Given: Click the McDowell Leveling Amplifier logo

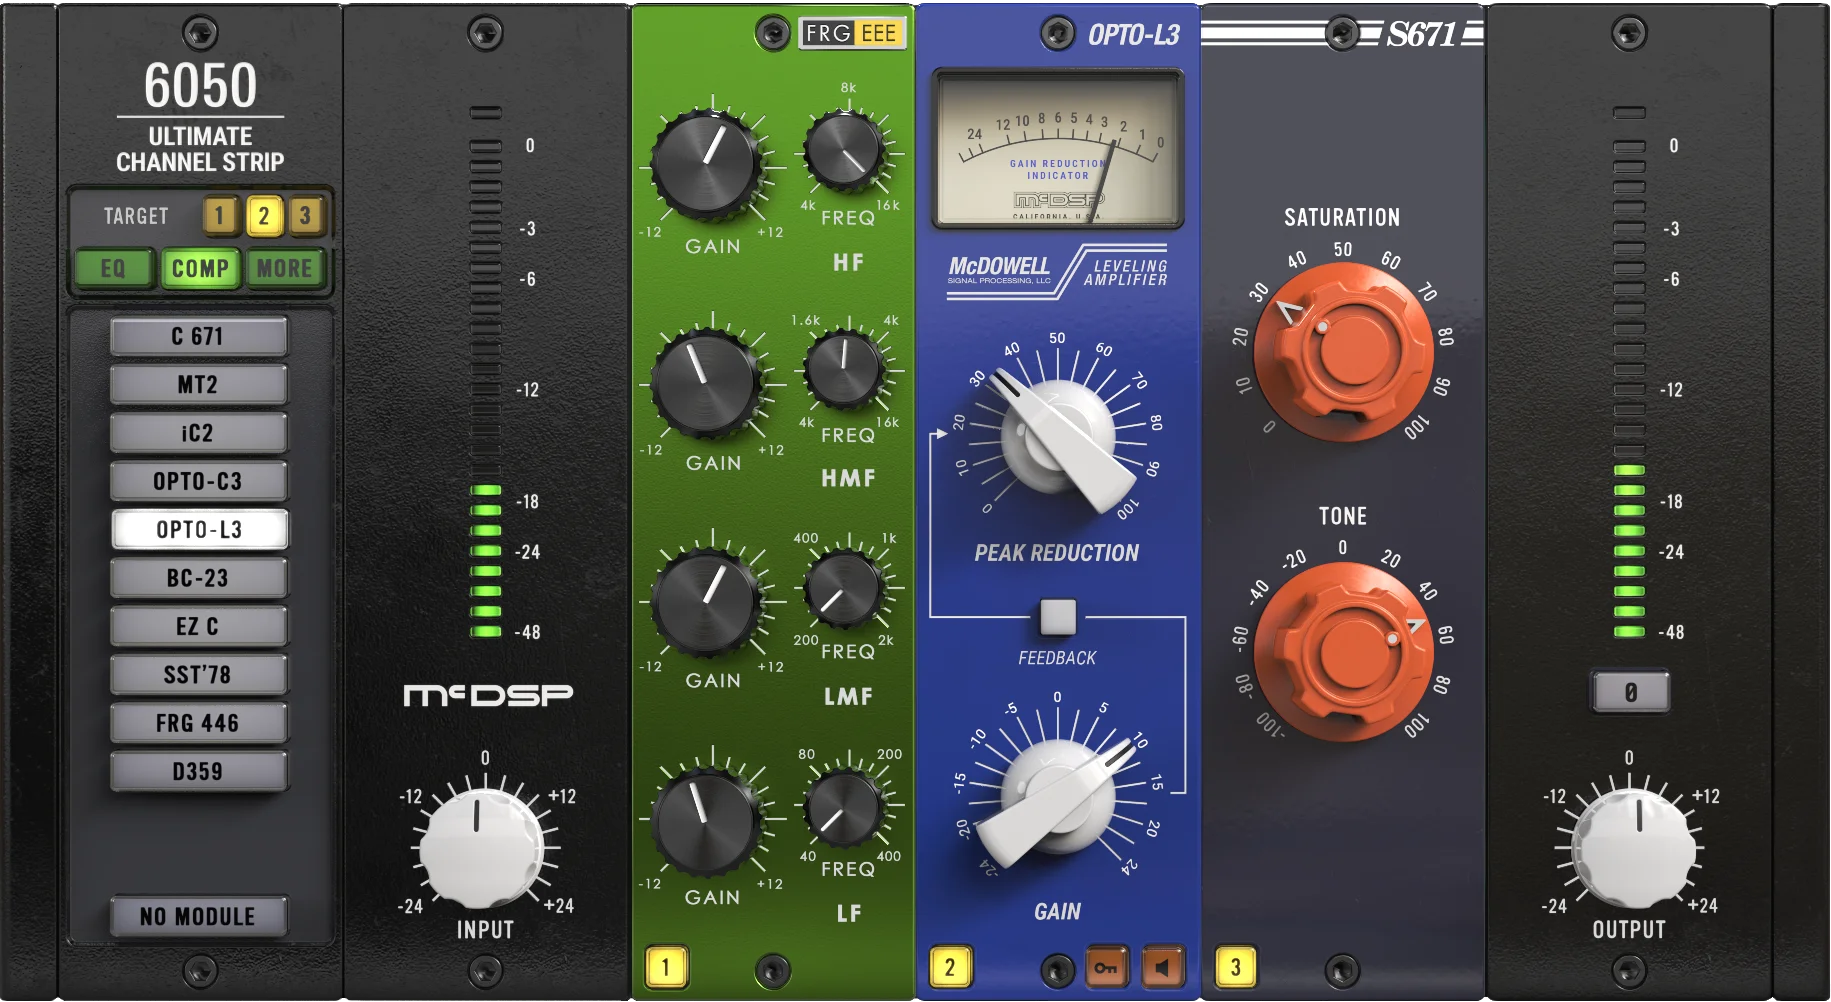Looking at the screenshot, I should 1058,270.
